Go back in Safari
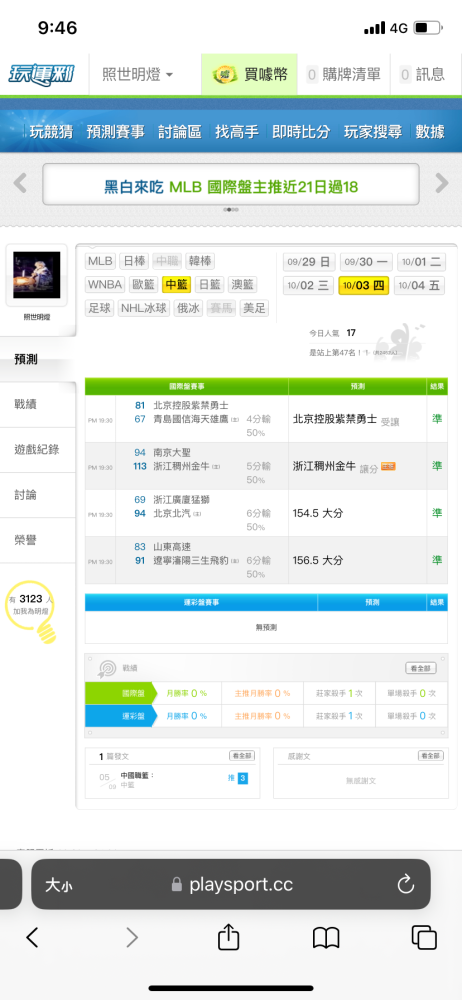462x1000 pixels. click(x=33, y=938)
